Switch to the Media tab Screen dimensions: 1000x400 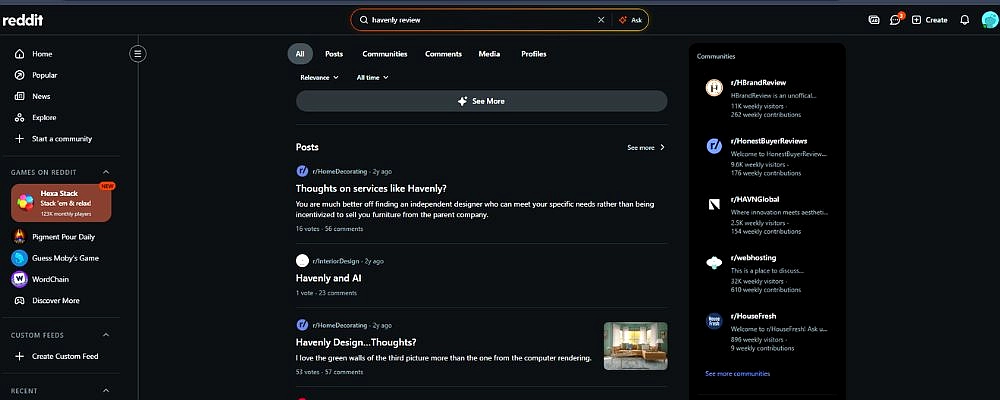coord(489,54)
